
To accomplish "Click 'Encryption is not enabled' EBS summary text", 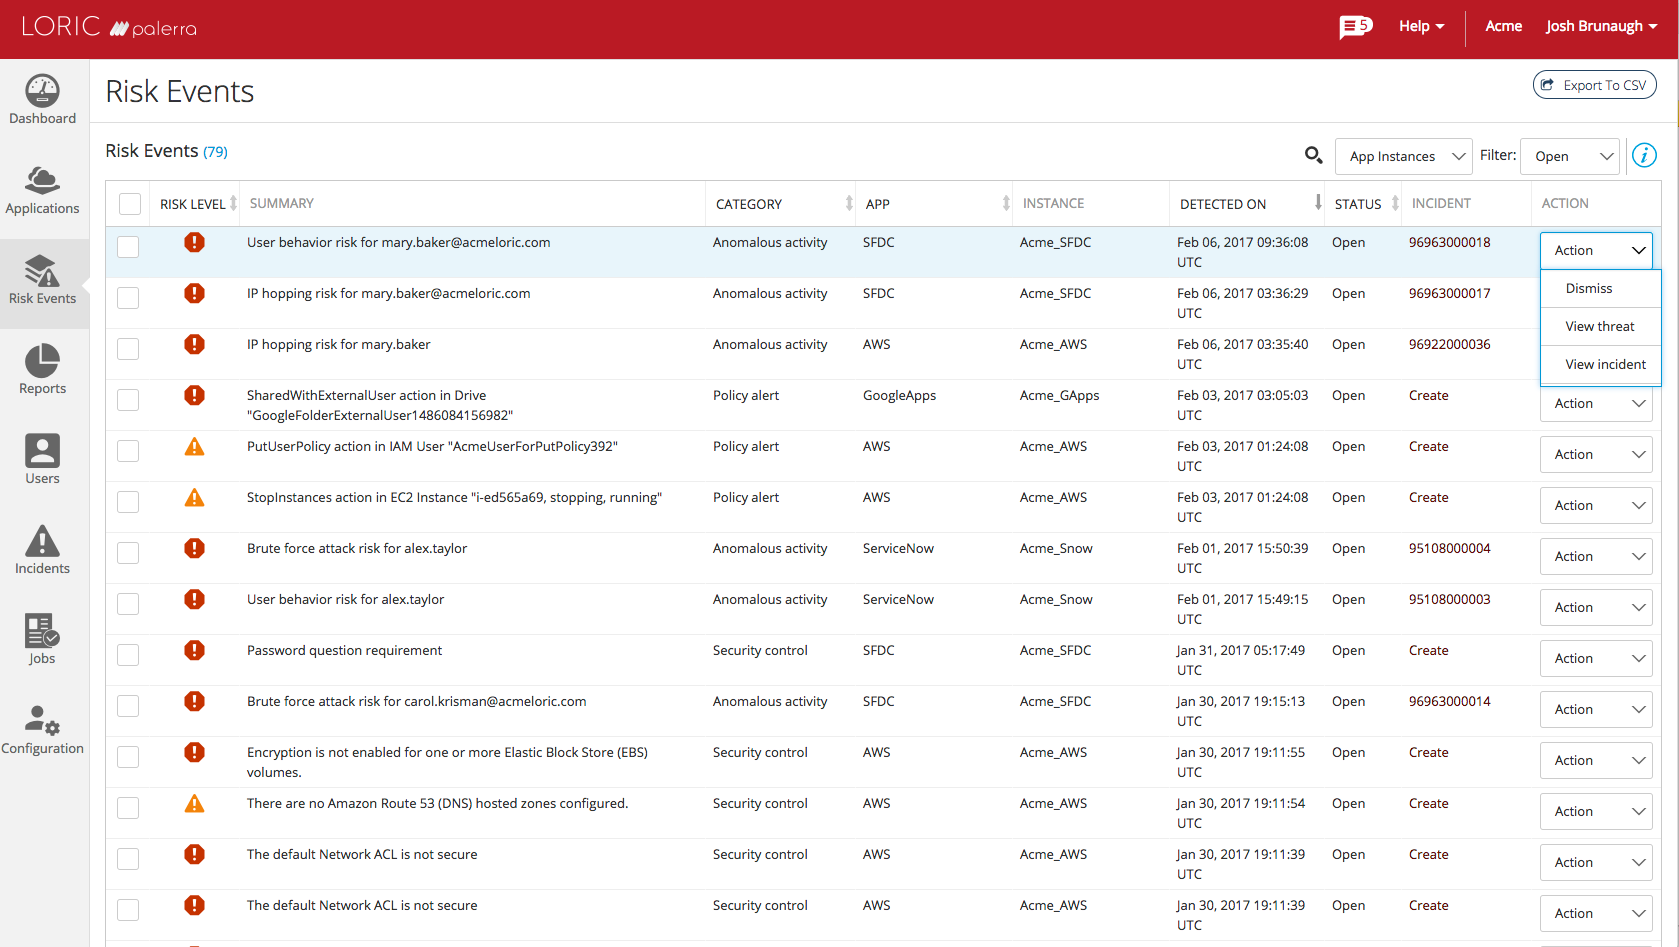I will point(447,762).
